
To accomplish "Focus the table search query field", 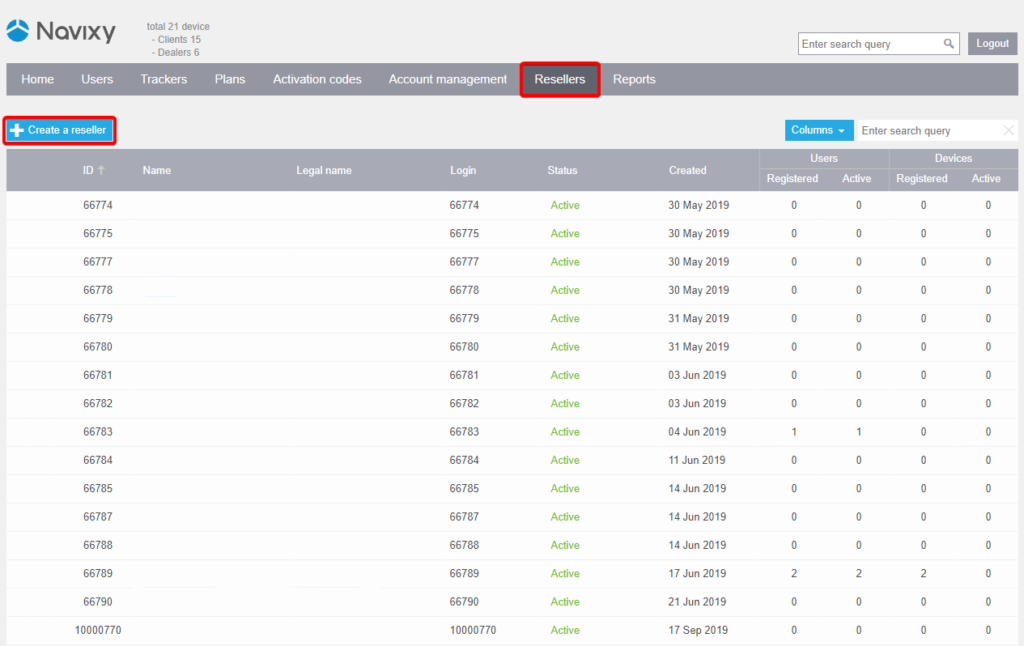I will pos(929,131).
